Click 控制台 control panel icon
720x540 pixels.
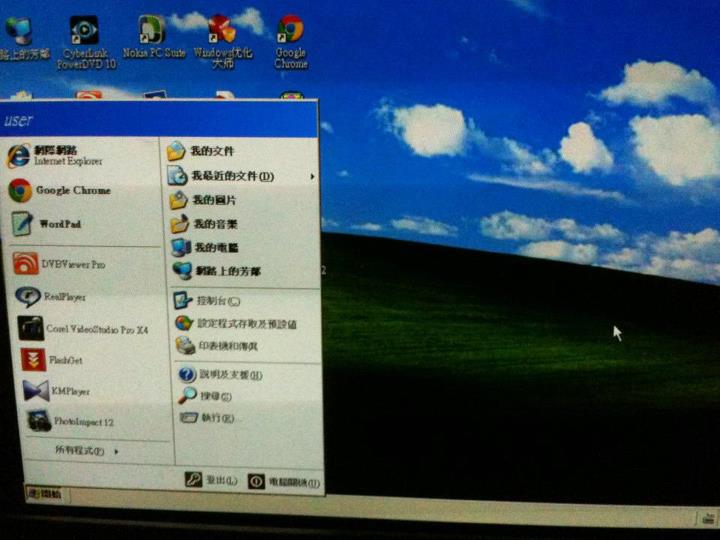tap(183, 300)
